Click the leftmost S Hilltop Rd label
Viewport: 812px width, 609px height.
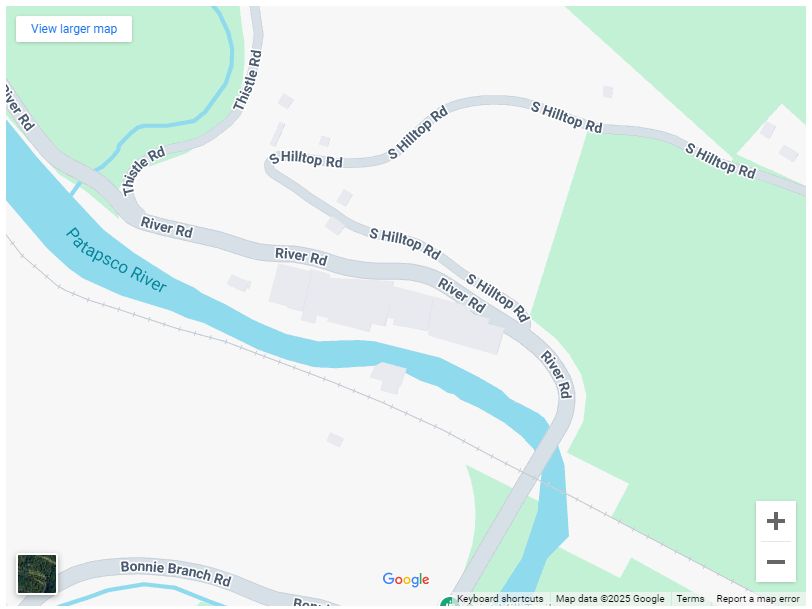coord(306,159)
